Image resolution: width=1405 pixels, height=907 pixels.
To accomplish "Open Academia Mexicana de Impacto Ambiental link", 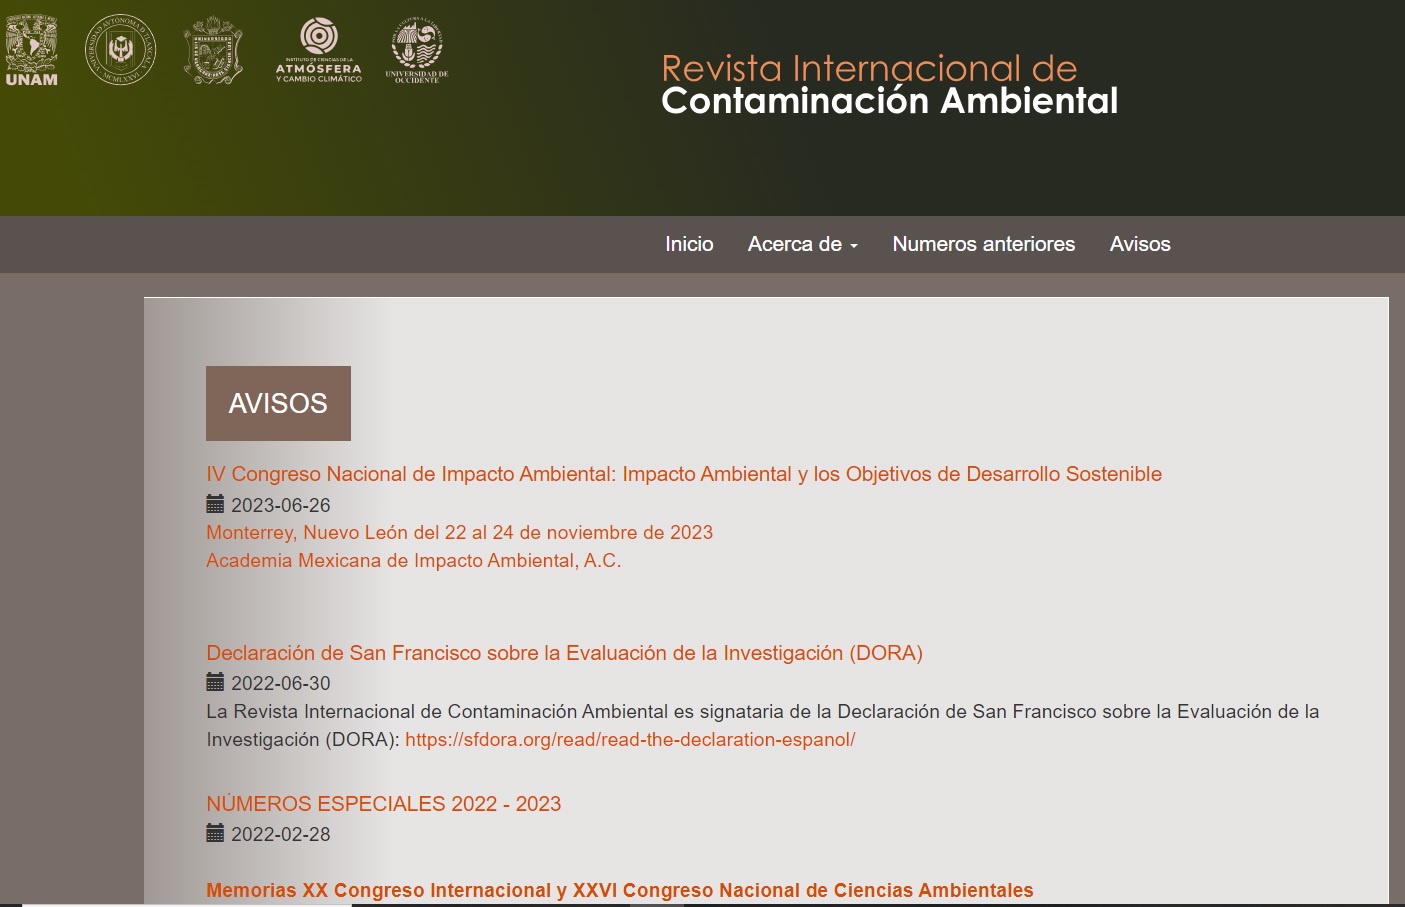I will pyautogui.click(x=413, y=560).
